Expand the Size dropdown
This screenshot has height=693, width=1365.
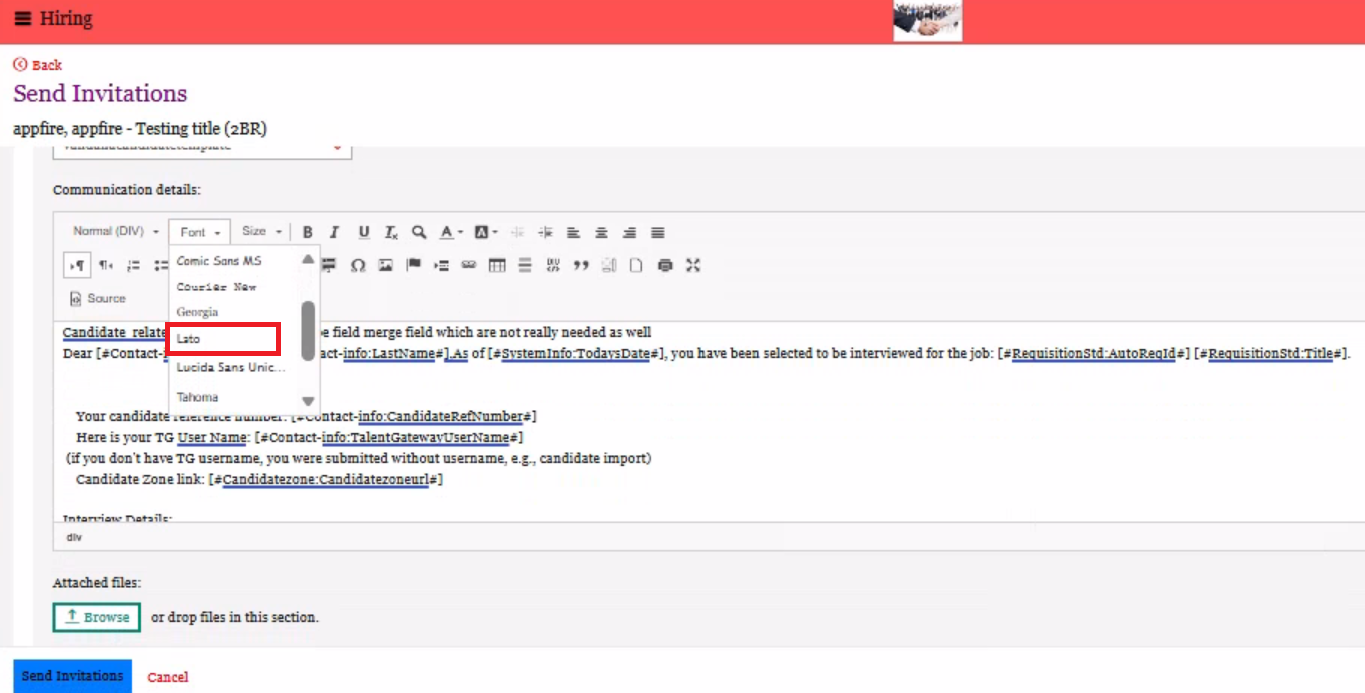coord(262,232)
